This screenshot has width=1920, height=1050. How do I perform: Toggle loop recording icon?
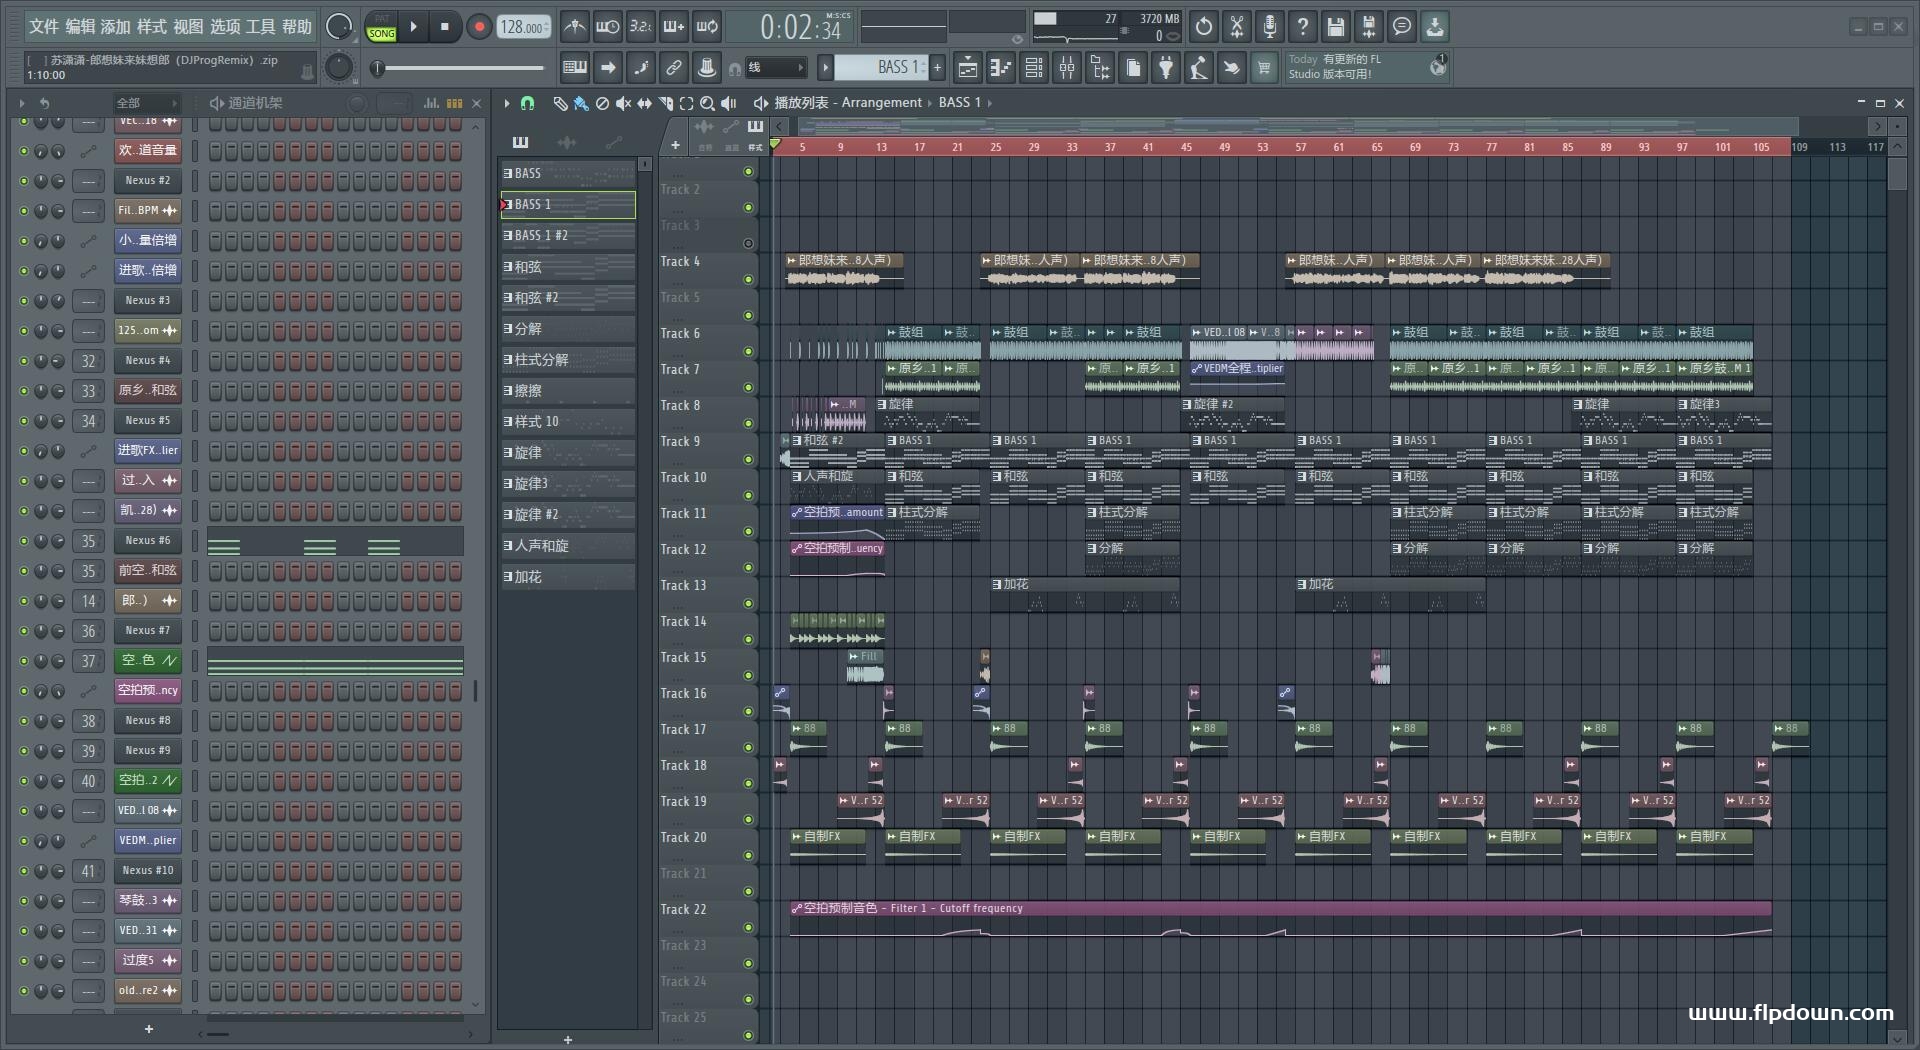point(707,27)
